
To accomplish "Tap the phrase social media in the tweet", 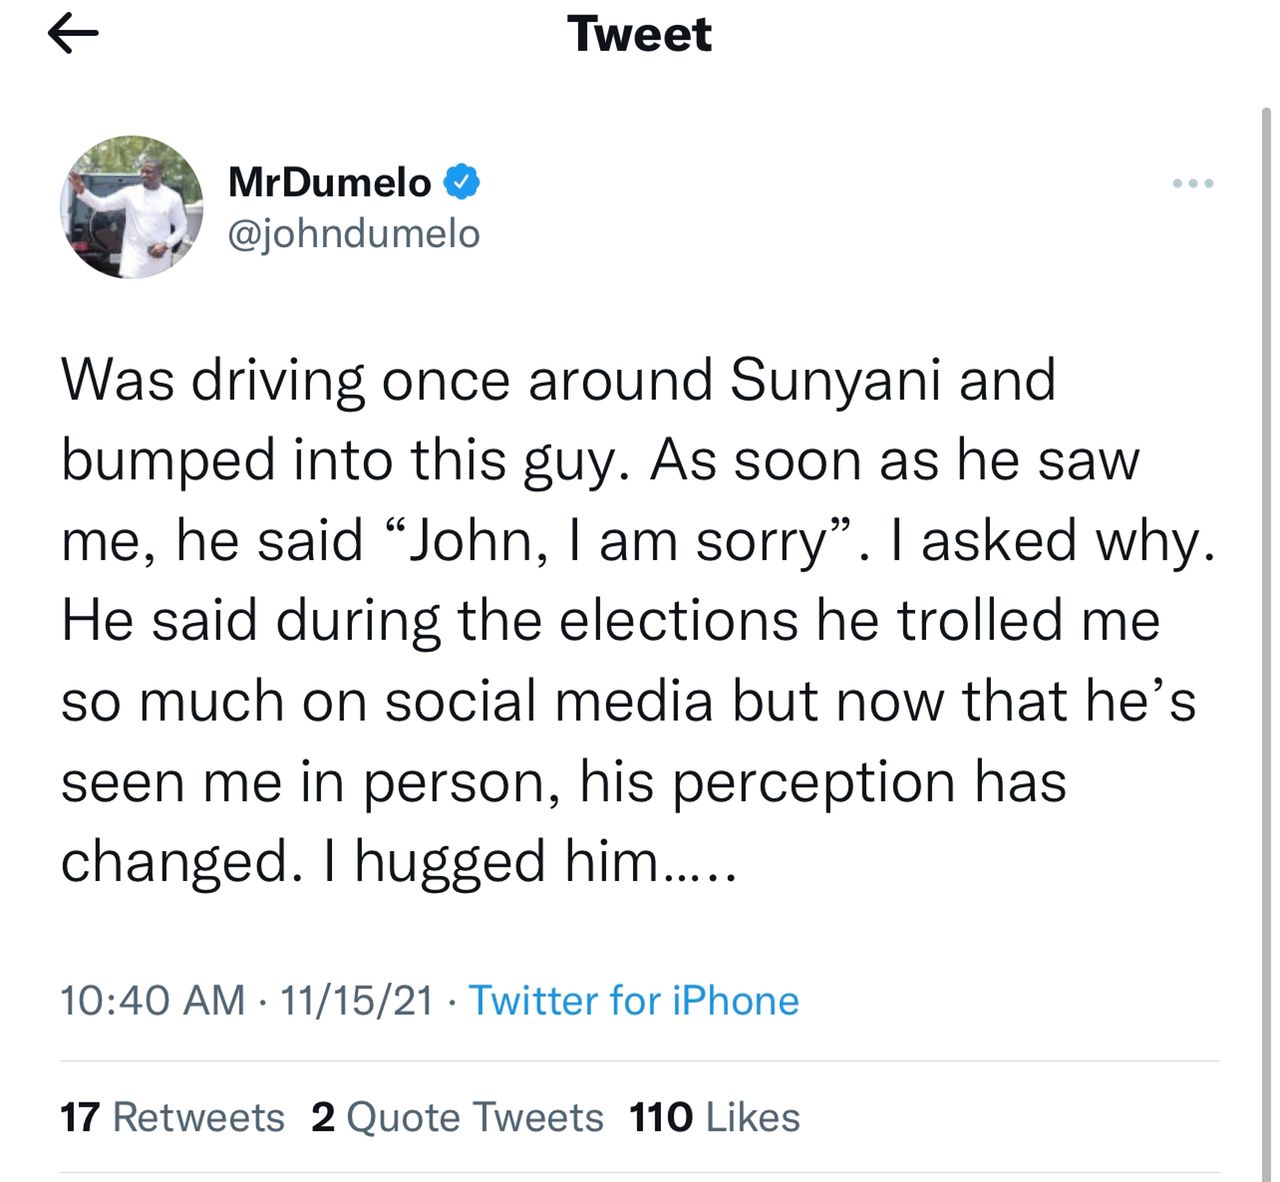I will pyautogui.click(x=549, y=701).
